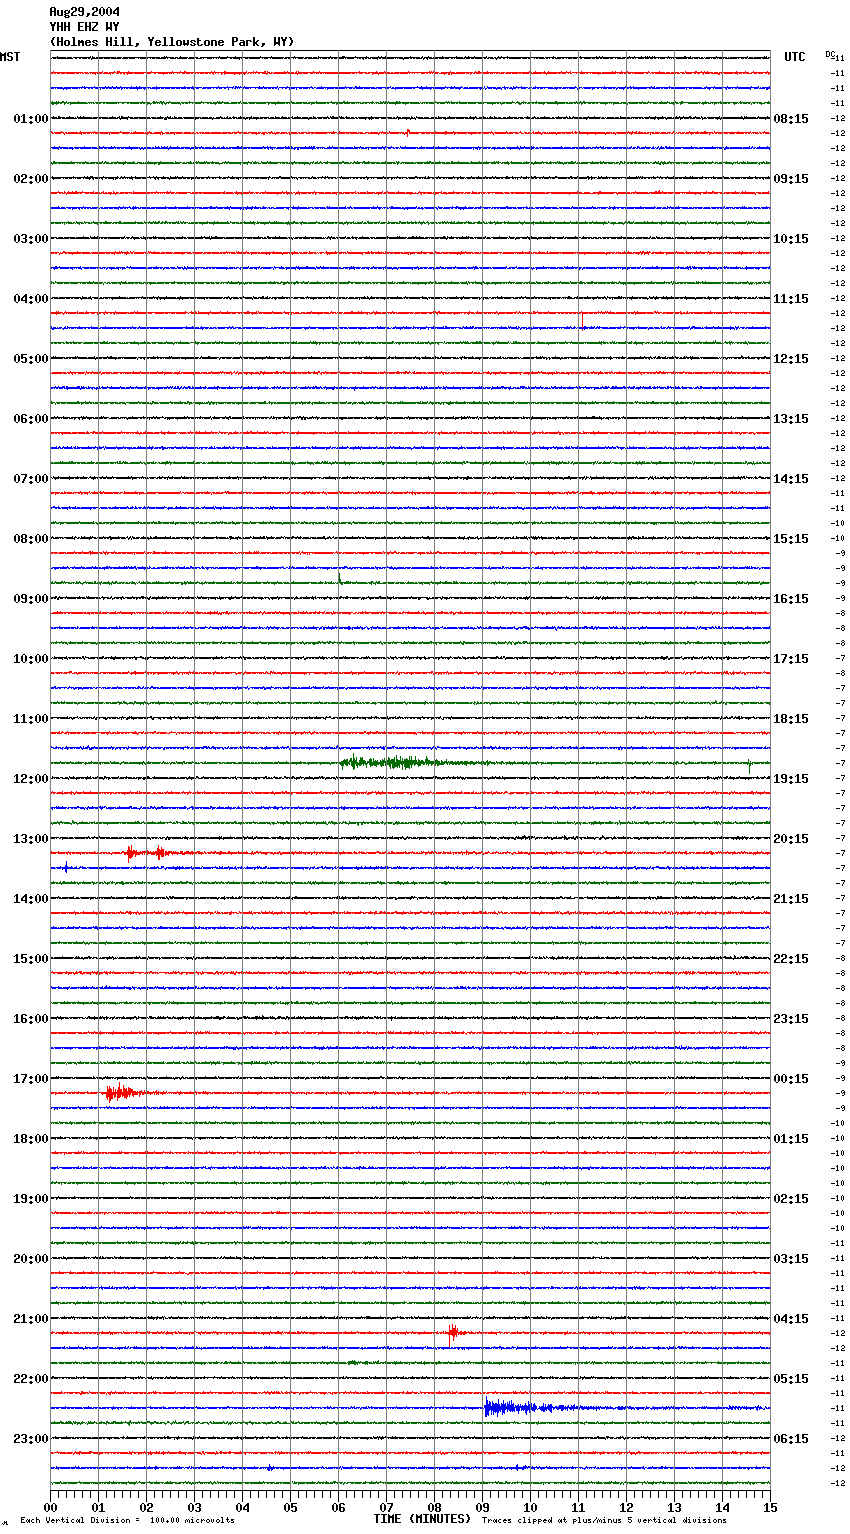Click the 15:15 UTC time label
The width and height of the screenshot is (850, 1534).
(x=791, y=539)
